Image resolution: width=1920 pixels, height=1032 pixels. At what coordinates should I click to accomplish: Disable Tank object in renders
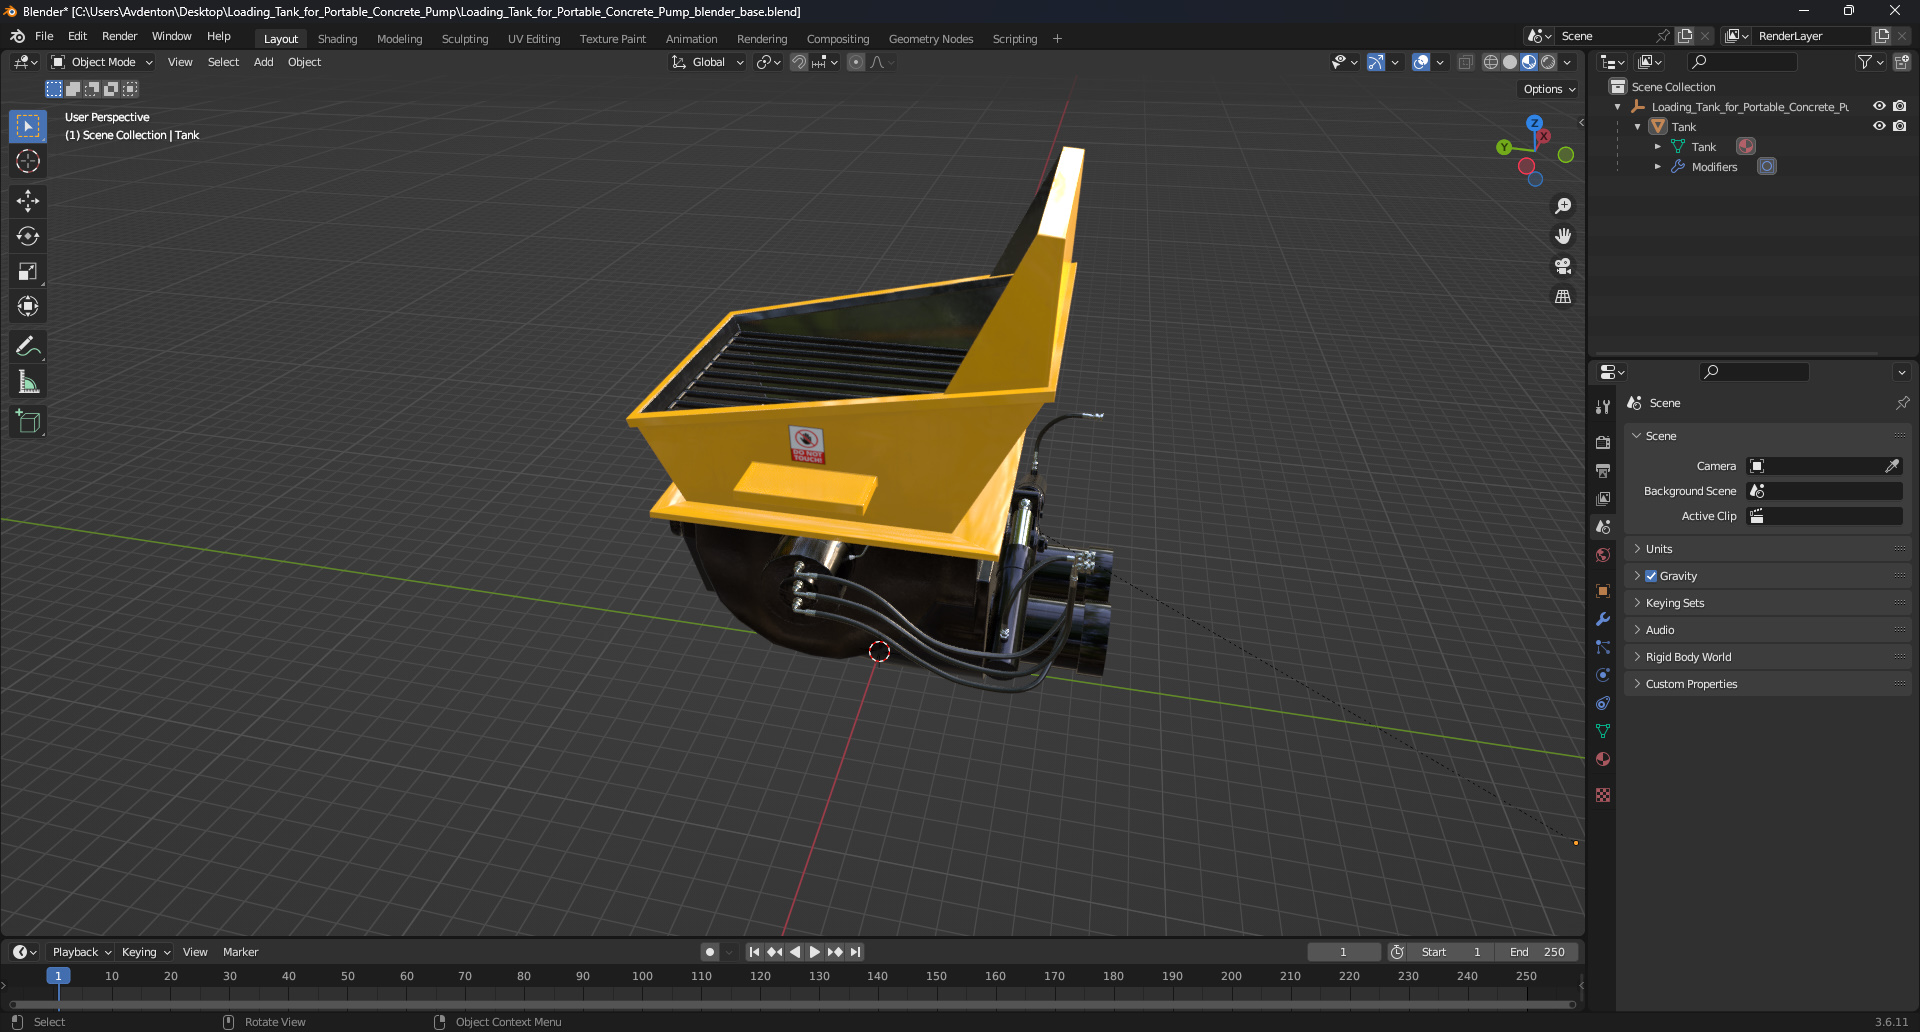click(1899, 126)
